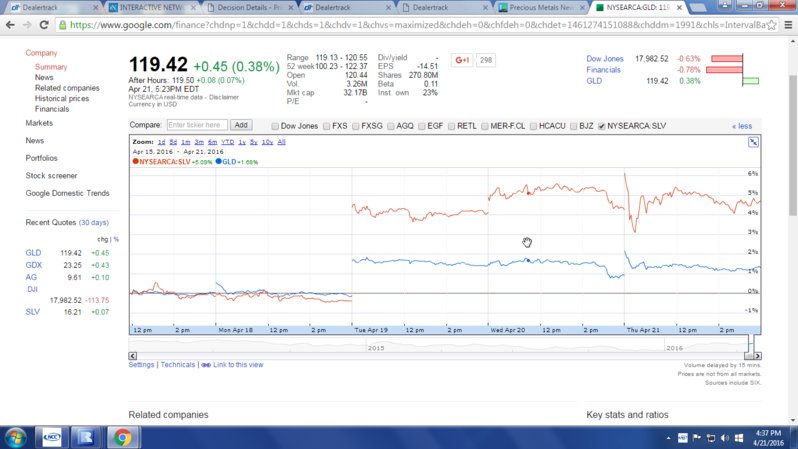The image size is (798, 449).
Task: Click the taskbar clock
Action: (768, 438)
